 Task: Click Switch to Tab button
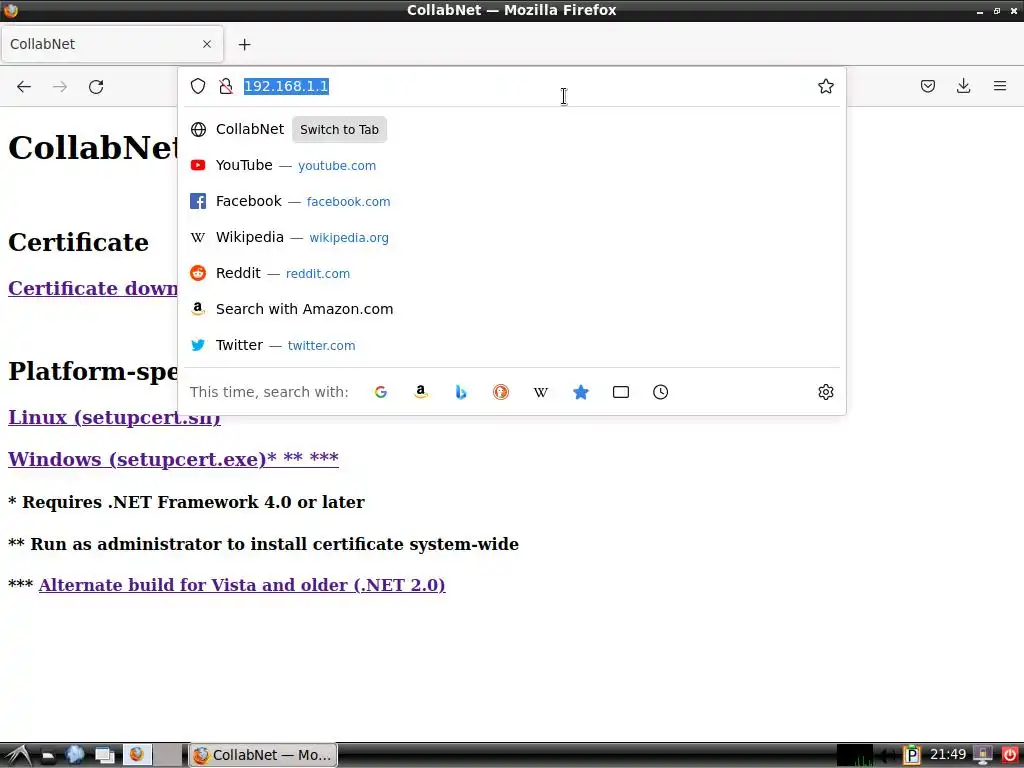point(339,129)
